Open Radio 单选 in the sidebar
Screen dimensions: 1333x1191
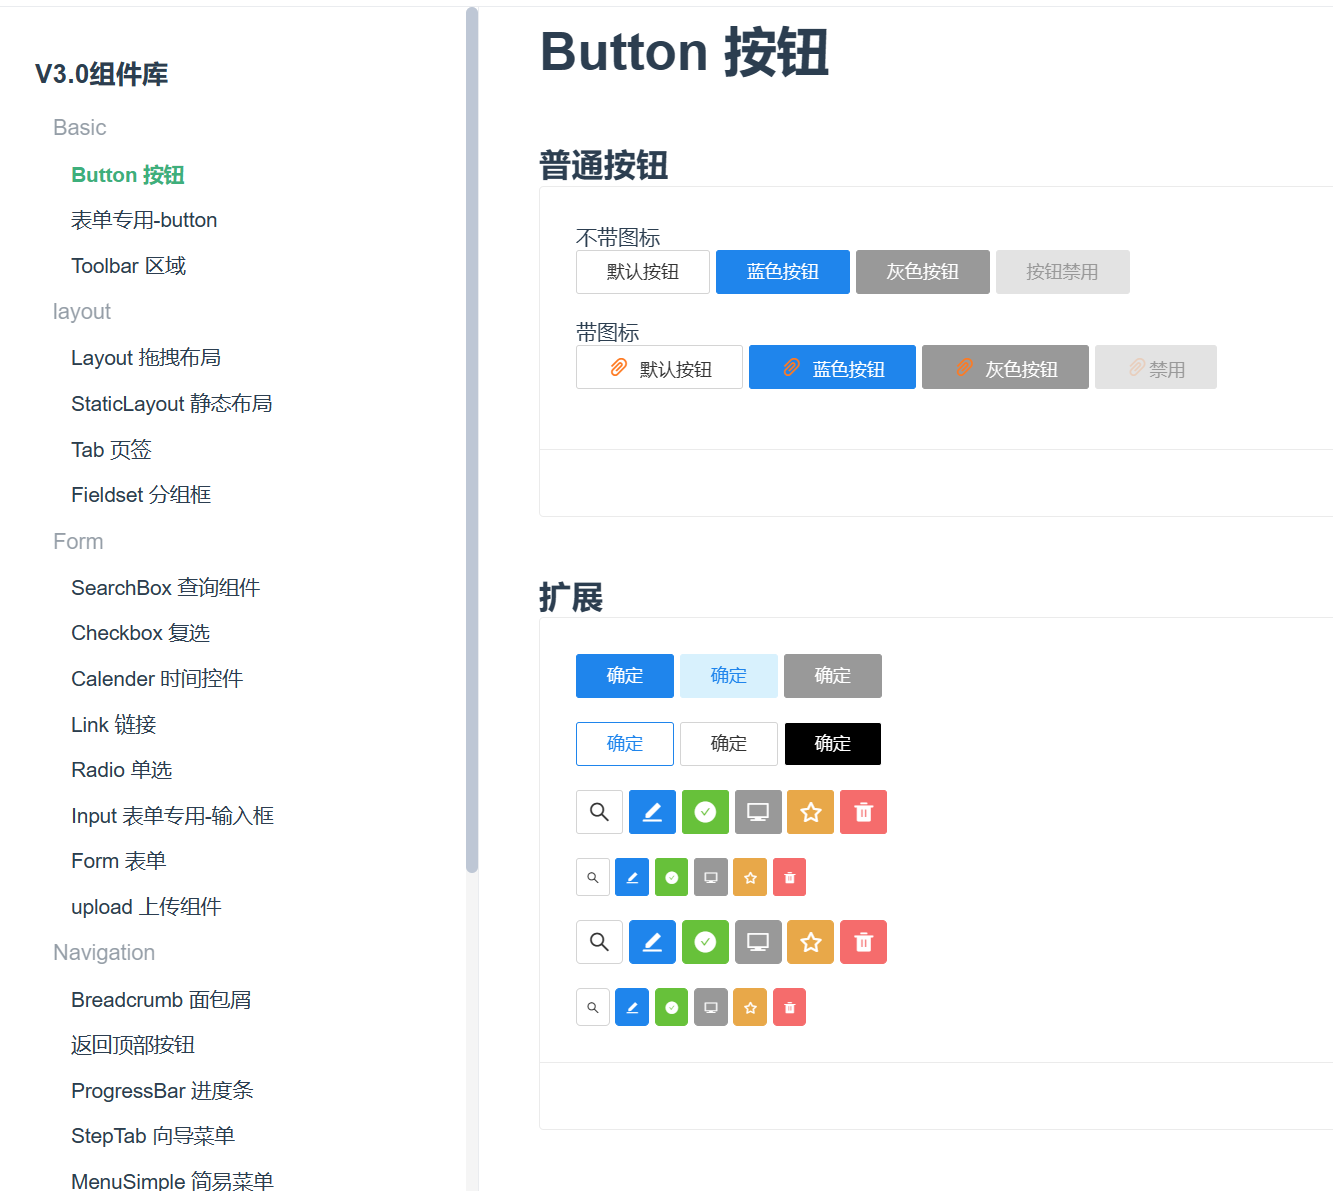click(122, 770)
